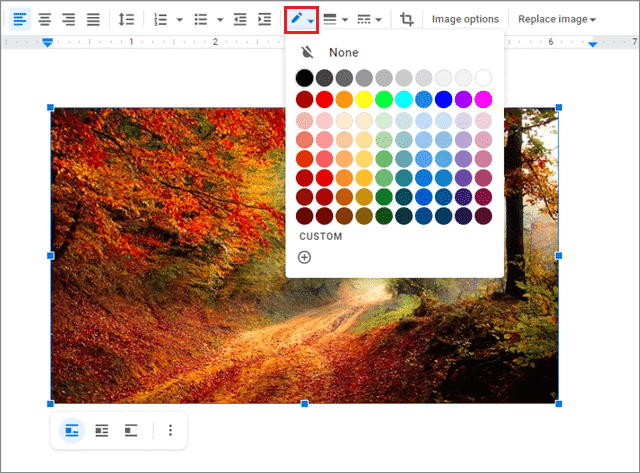This screenshot has width=640, height=473.
Task: Choose the Break text layout option
Action: coord(131,430)
